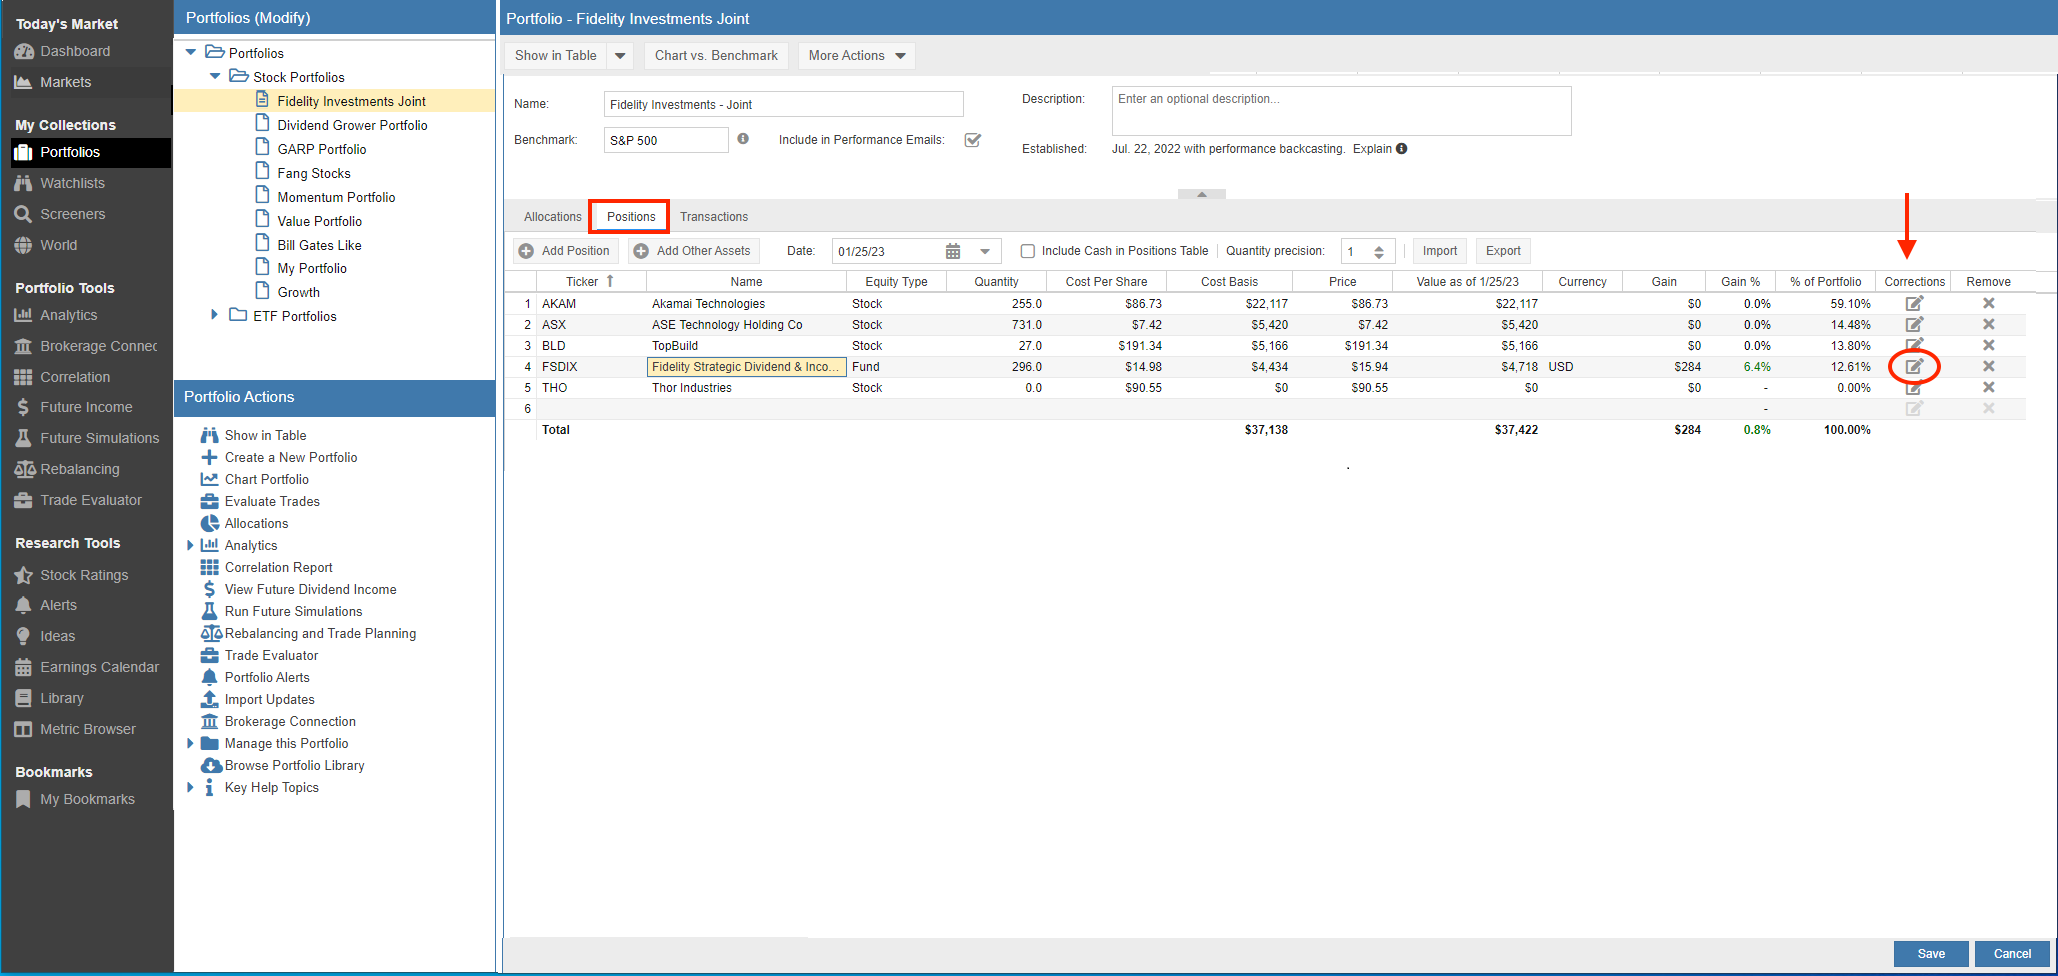The height and width of the screenshot is (976, 2058).
Task: Edit the portfolio Name field
Action: coord(783,104)
